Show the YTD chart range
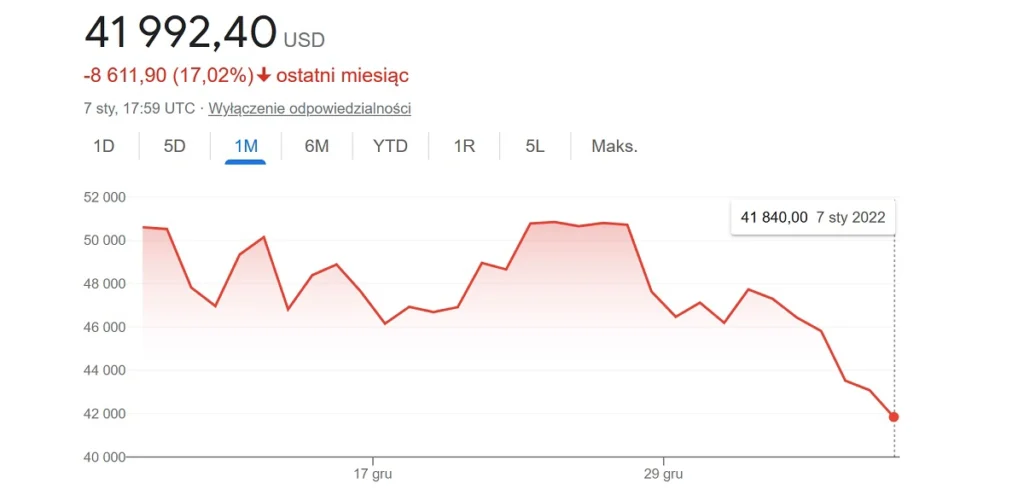The height and width of the screenshot is (489, 1024). coord(390,146)
